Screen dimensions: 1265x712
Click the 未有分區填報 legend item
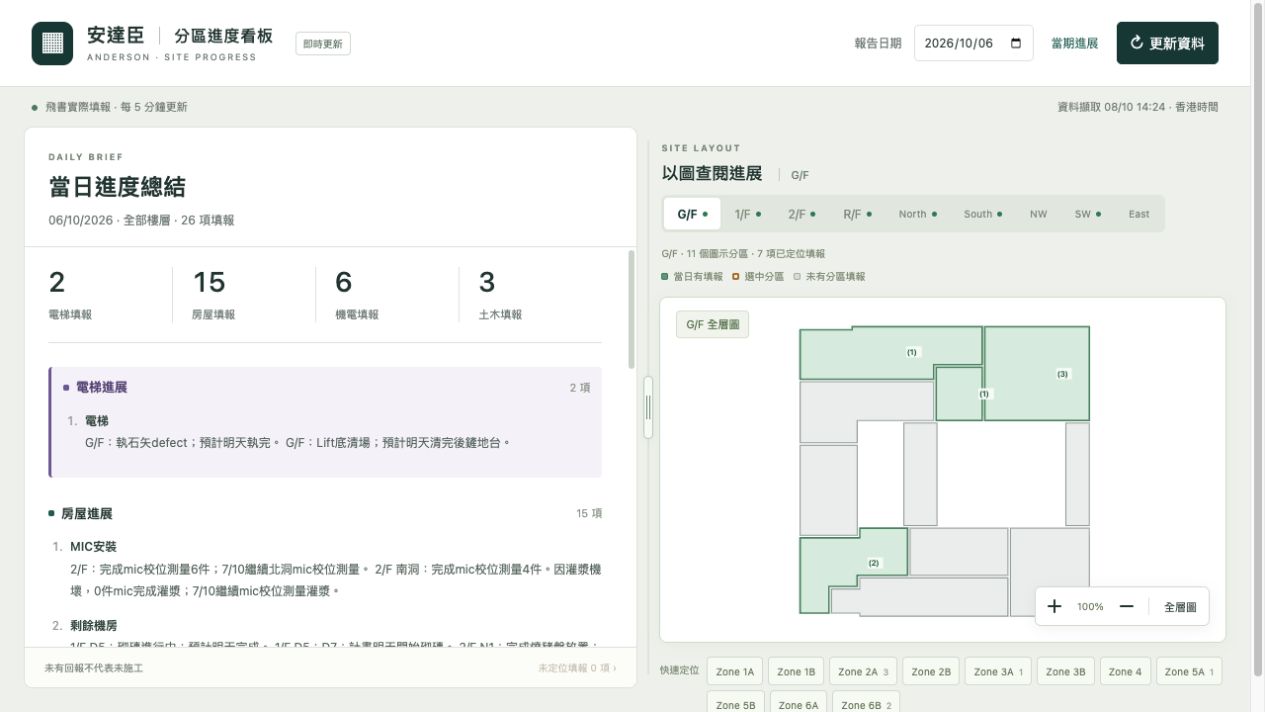pos(829,276)
